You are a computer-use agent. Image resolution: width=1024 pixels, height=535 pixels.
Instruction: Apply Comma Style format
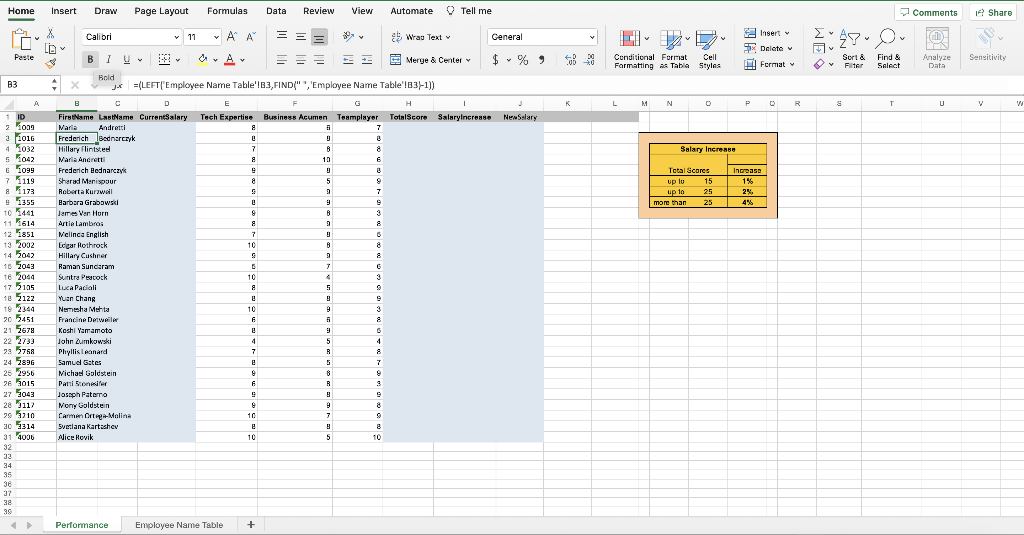pos(541,60)
